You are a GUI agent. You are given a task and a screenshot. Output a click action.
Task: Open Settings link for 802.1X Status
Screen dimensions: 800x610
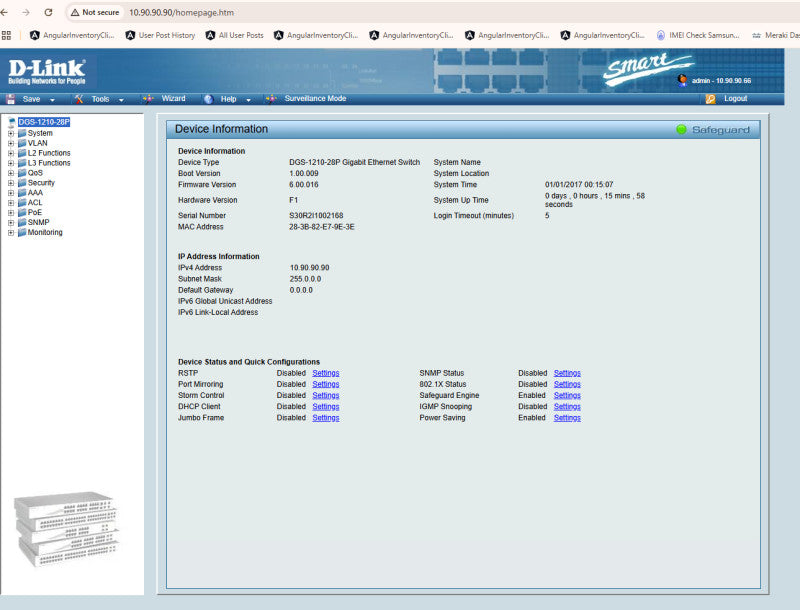[567, 385]
